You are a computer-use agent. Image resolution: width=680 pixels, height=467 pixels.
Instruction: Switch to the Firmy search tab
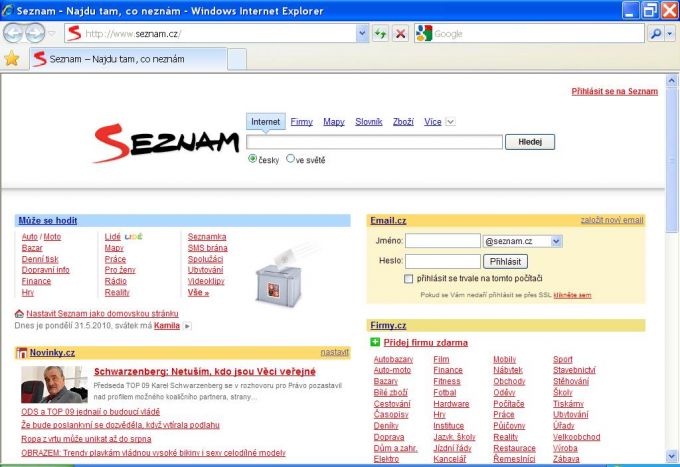coord(301,122)
